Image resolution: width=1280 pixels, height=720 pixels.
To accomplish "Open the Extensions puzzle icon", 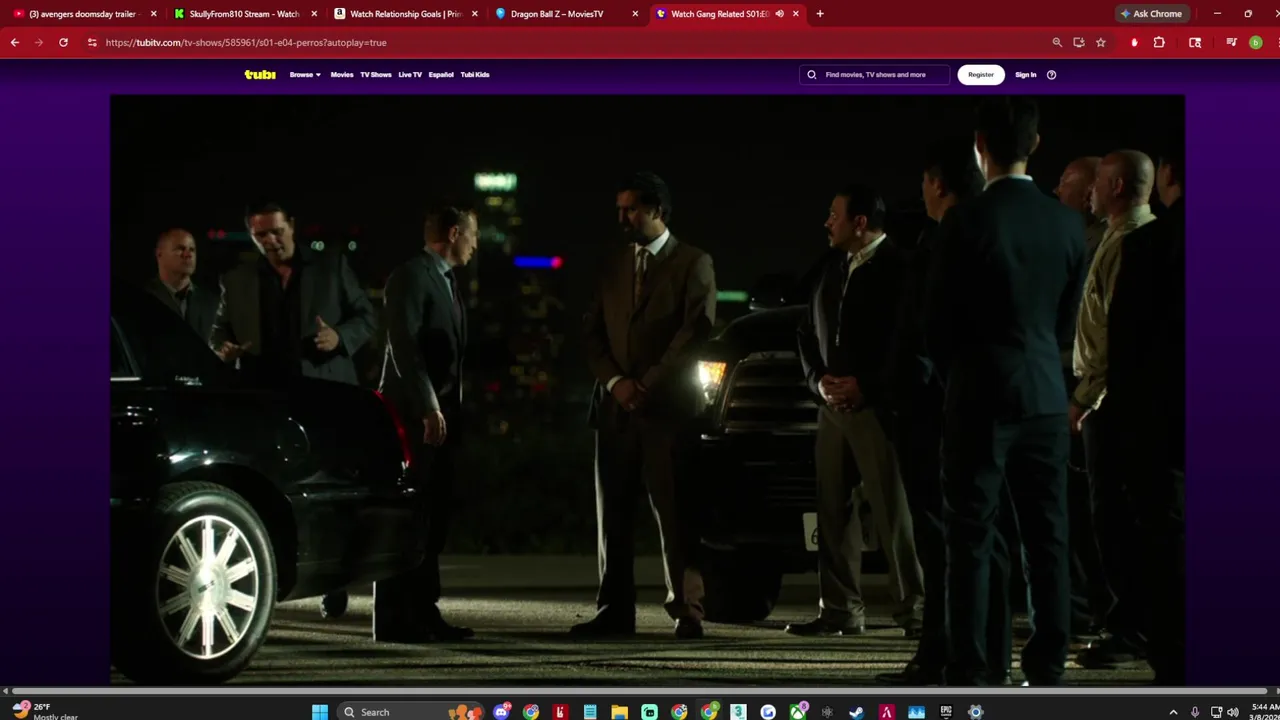I will coord(1159,43).
